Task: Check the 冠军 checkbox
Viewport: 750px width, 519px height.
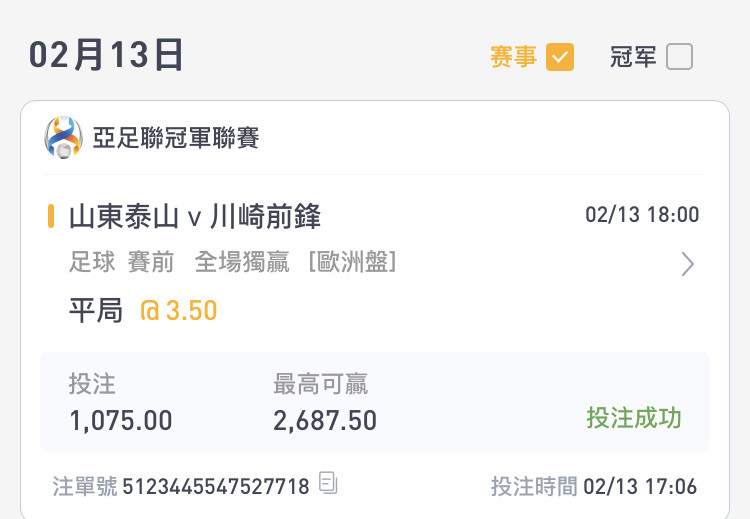Action: [679, 57]
